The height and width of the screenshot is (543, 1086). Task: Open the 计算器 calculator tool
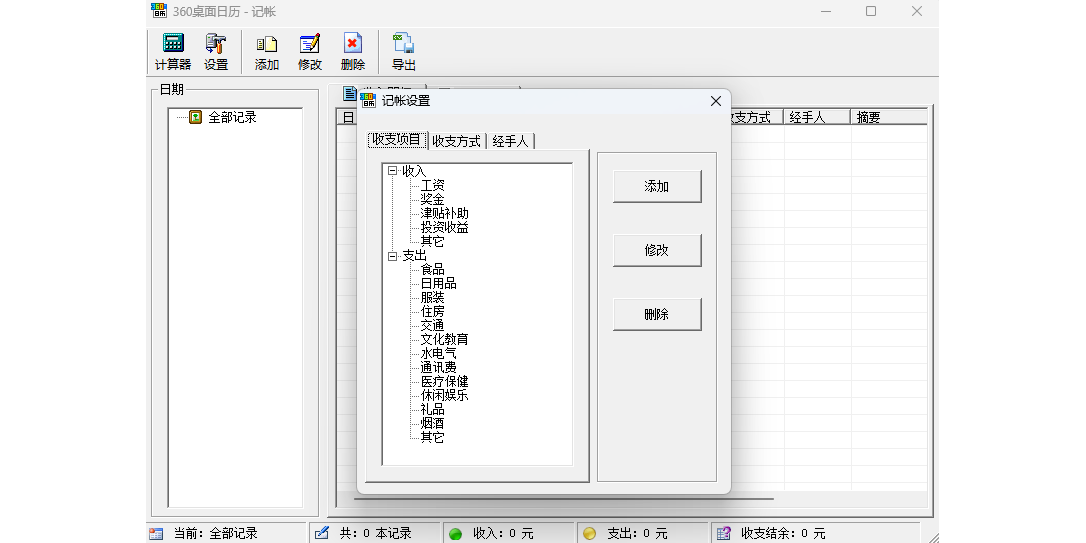[x=172, y=52]
